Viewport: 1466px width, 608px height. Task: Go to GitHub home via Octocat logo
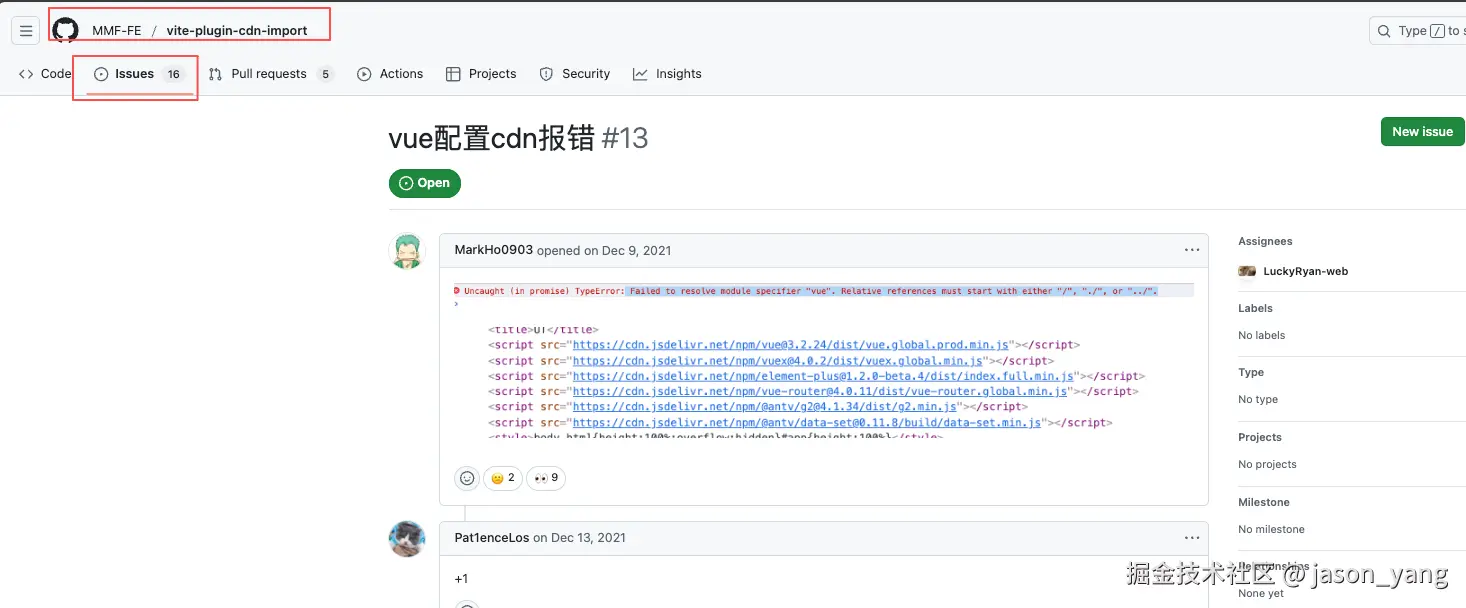[66, 30]
